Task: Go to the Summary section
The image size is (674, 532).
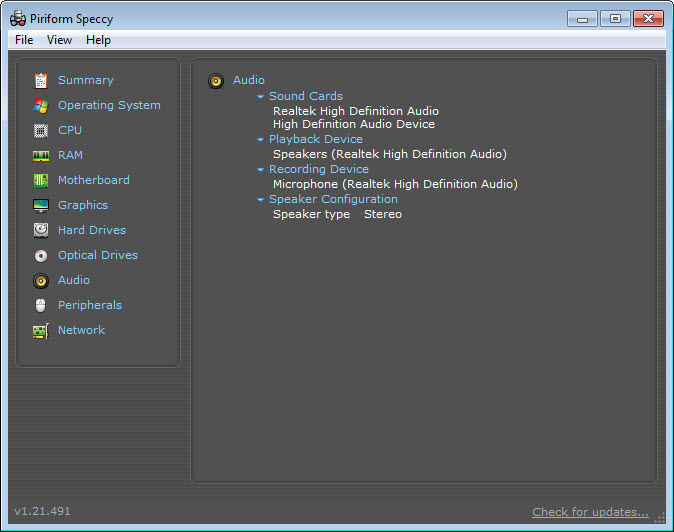Action: (86, 80)
